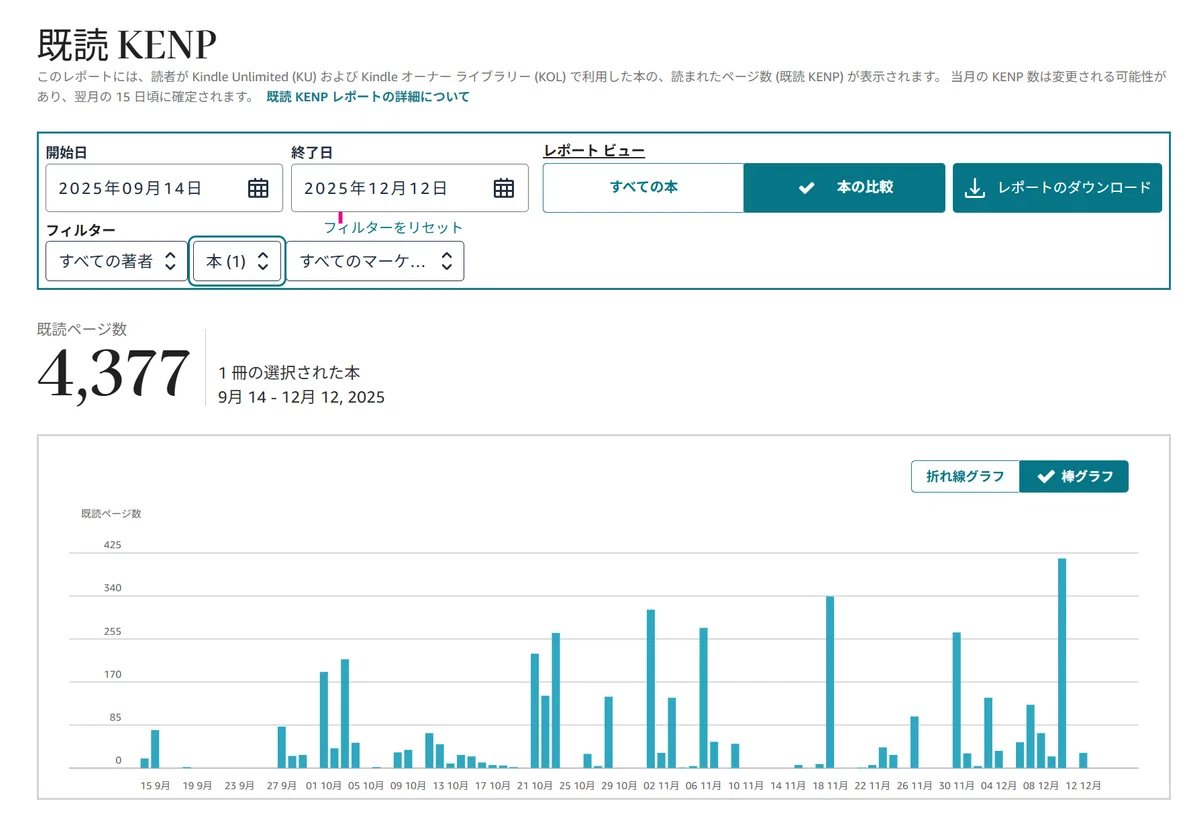Click the 21 10月 axis label

[x=535, y=786]
